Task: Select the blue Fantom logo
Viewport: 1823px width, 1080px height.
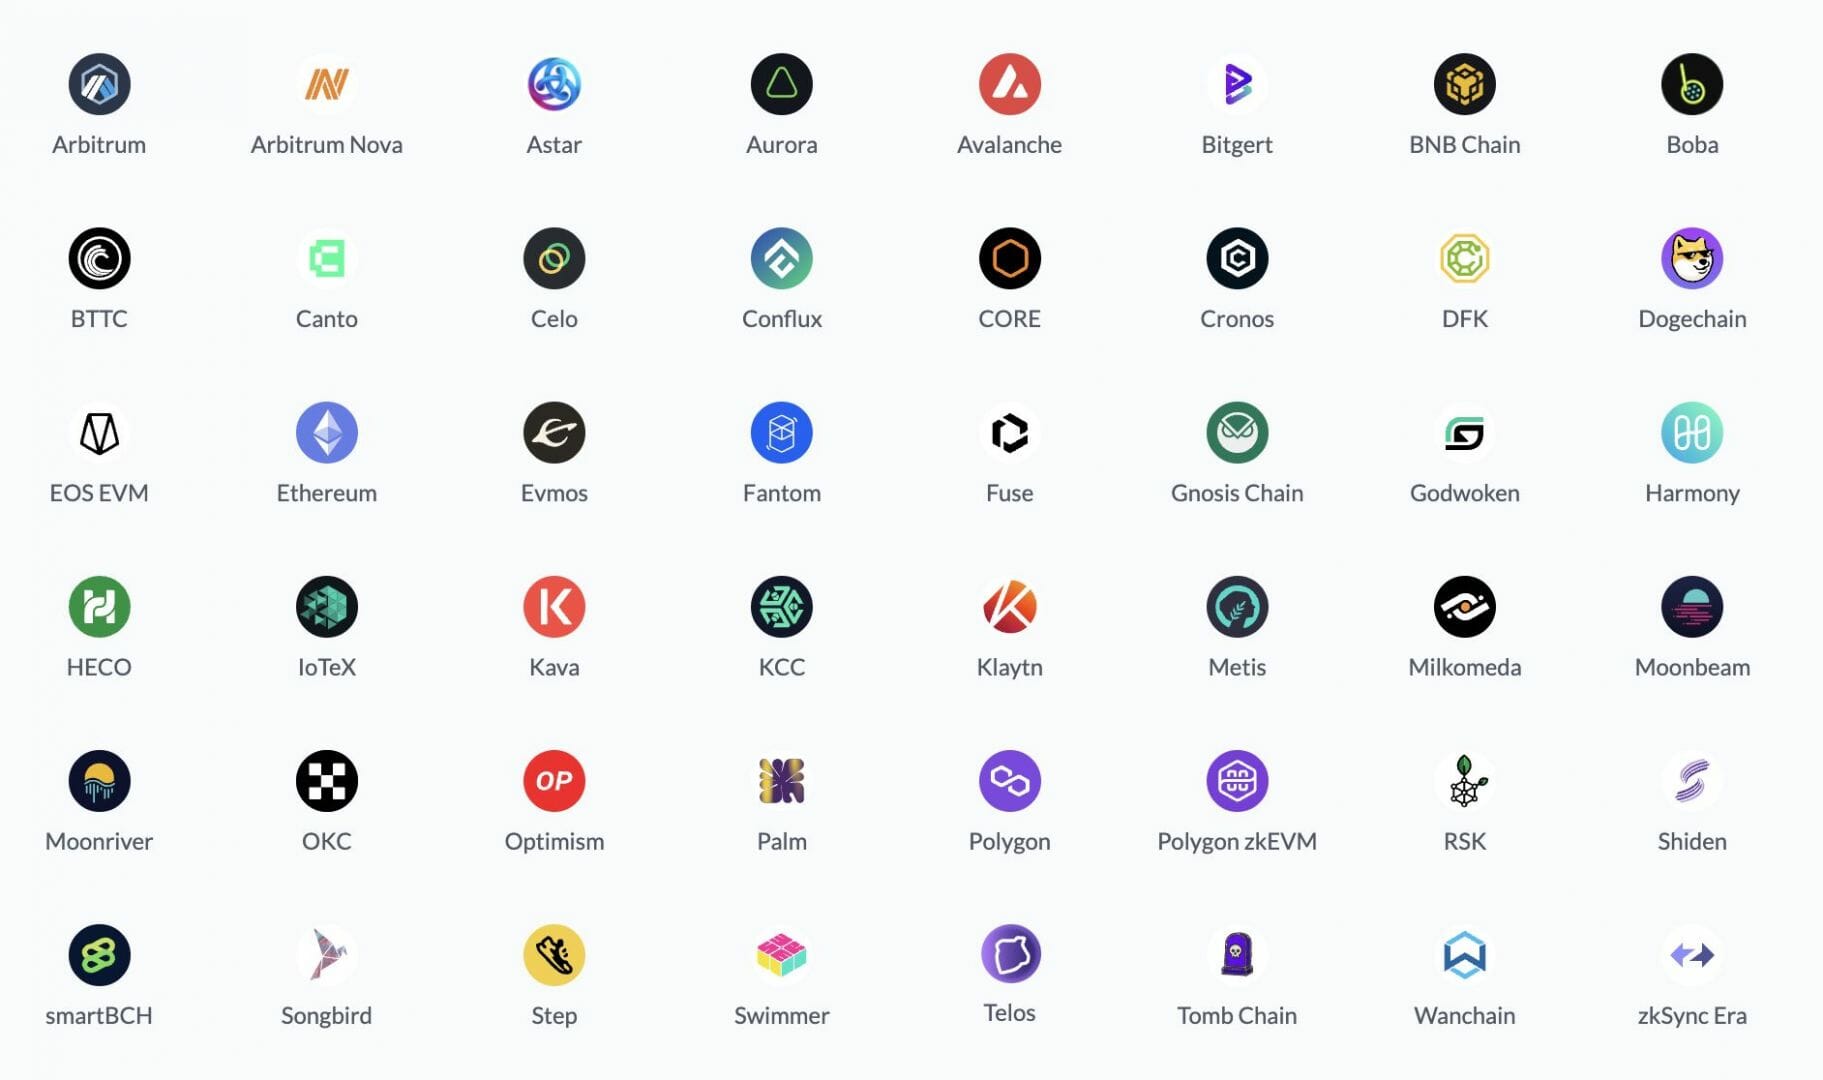Action: (x=782, y=432)
